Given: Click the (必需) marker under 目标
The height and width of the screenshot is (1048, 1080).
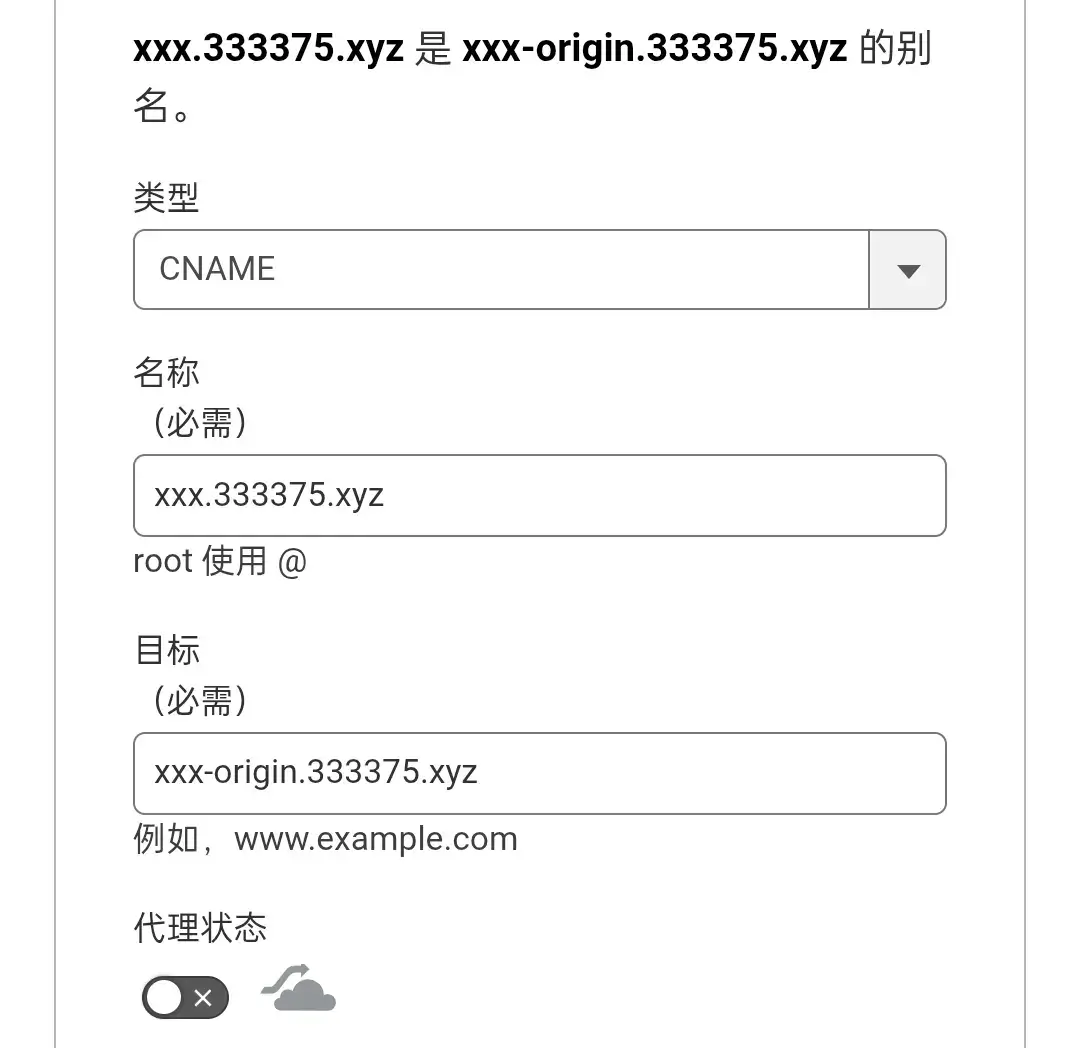Looking at the screenshot, I should [x=200, y=701].
